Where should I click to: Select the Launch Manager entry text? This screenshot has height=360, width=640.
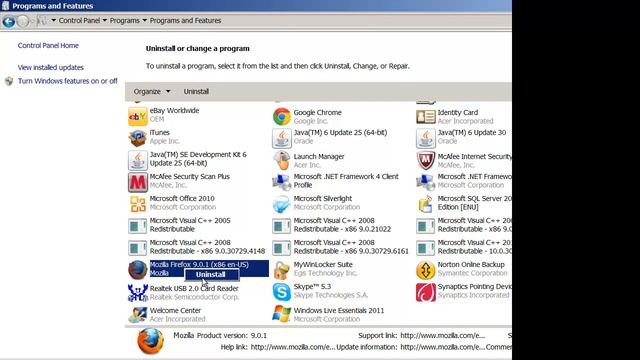pos(319,161)
